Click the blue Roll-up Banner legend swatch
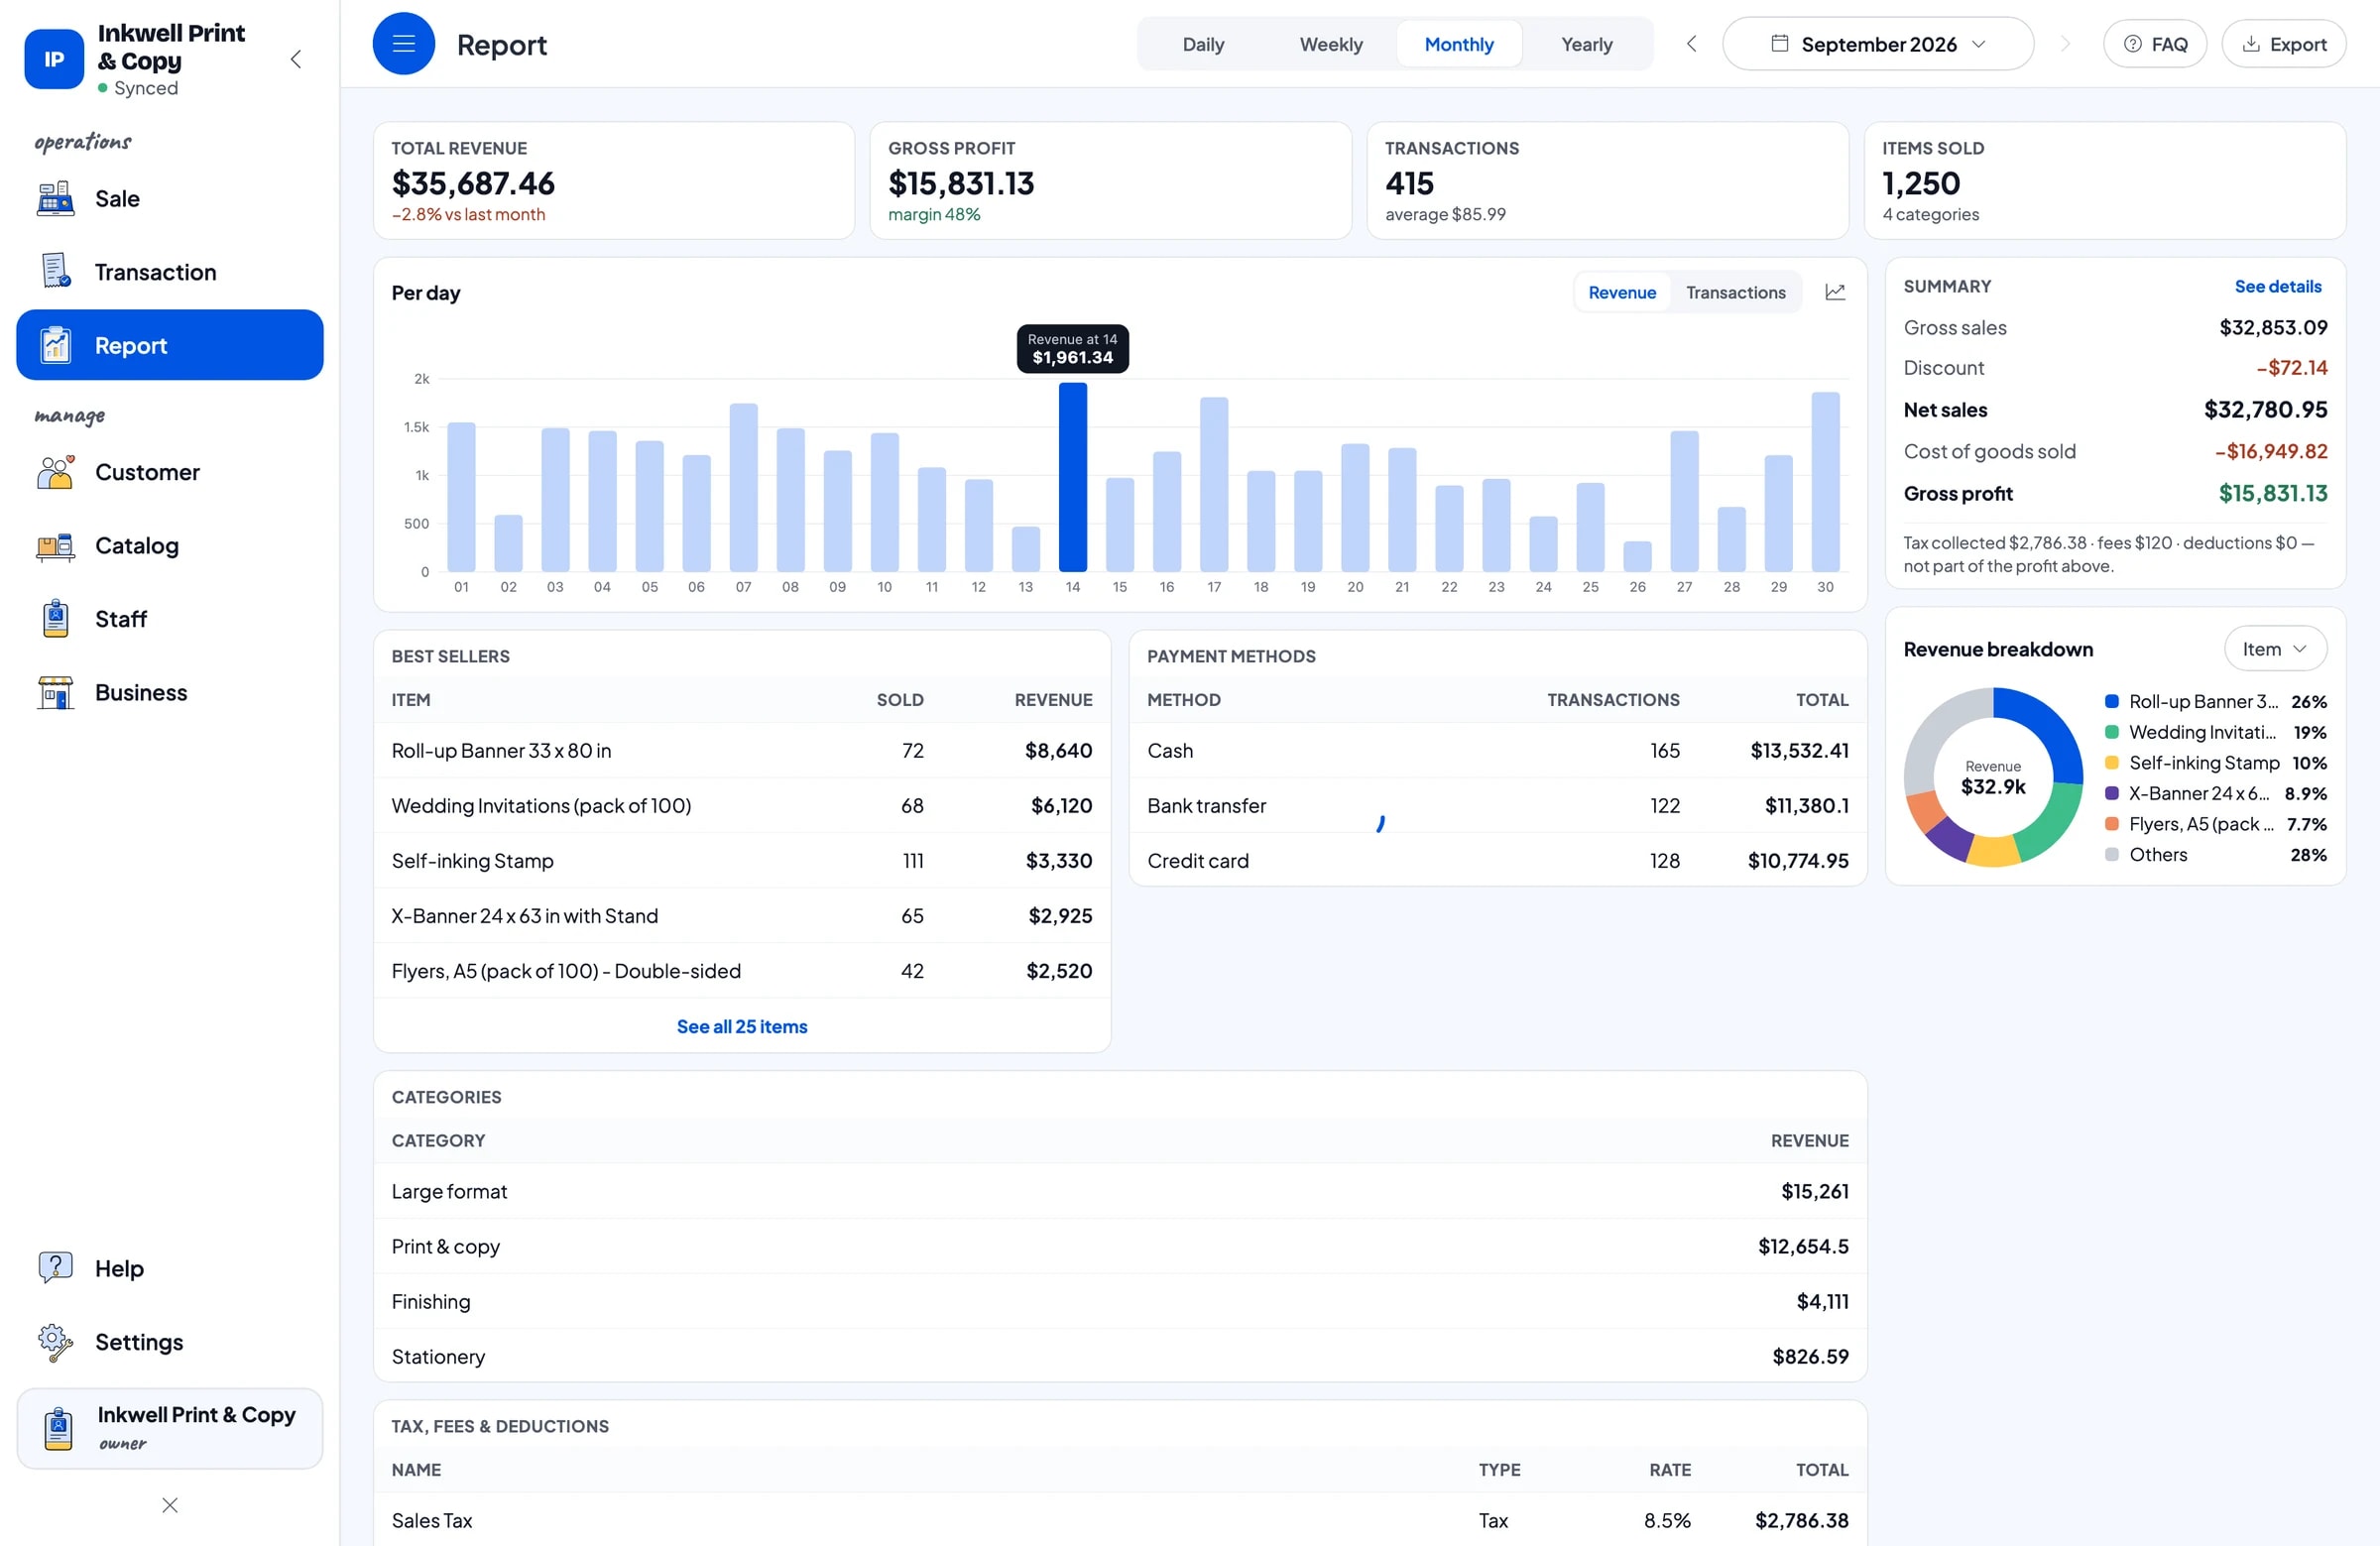The image size is (2380, 1546). pyautogui.click(x=2112, y=702)
